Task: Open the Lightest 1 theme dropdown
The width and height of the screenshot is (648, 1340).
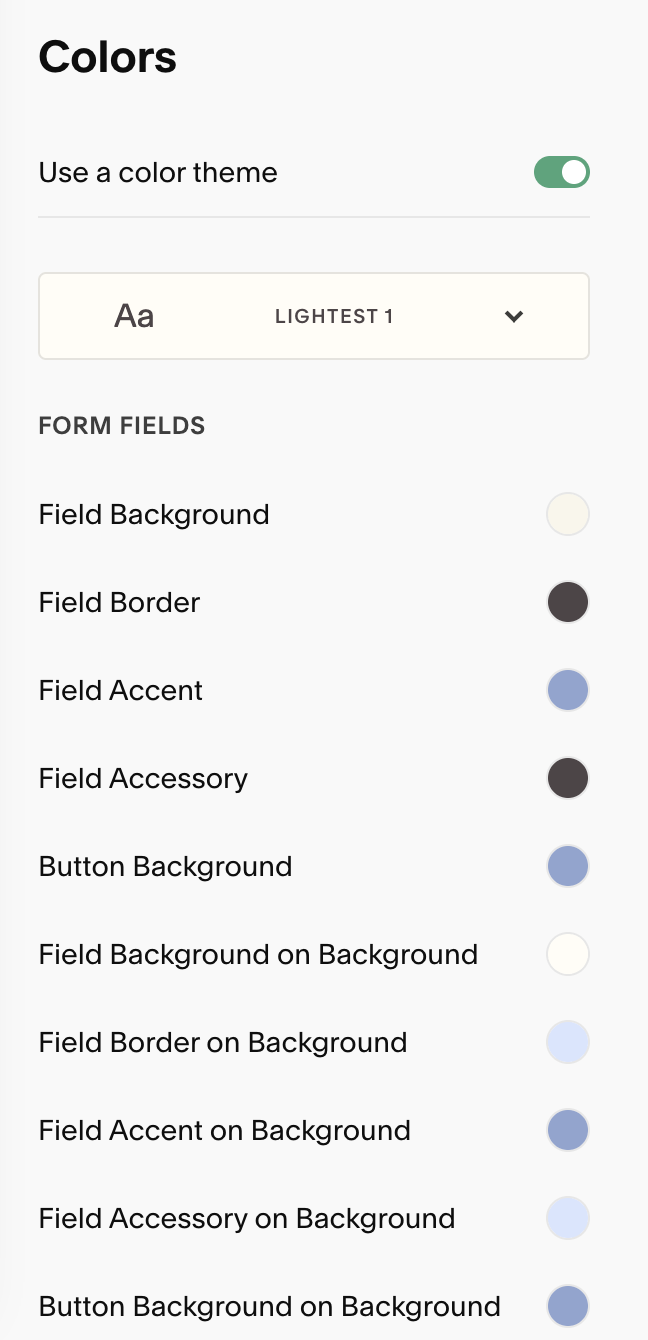Action: click(314, 316)
